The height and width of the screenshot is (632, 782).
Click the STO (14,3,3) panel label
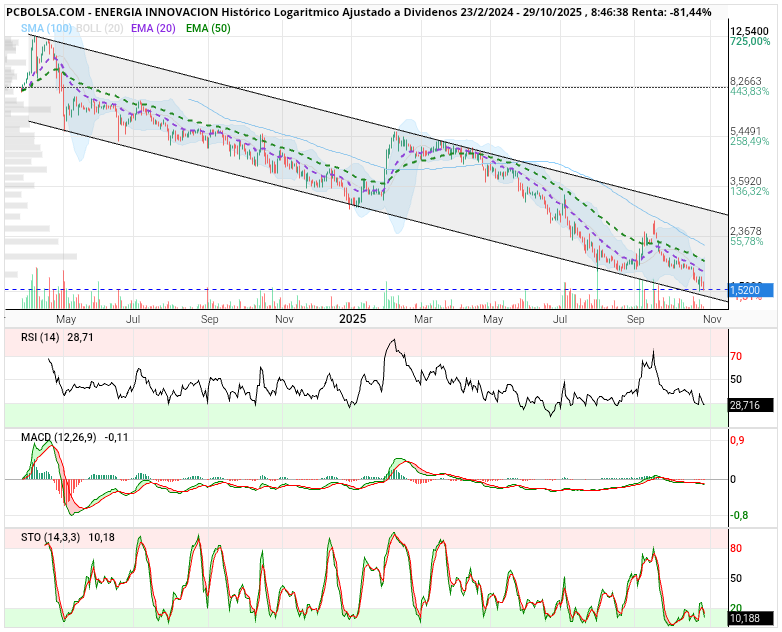pyautogui.click(x=52, y=538)
